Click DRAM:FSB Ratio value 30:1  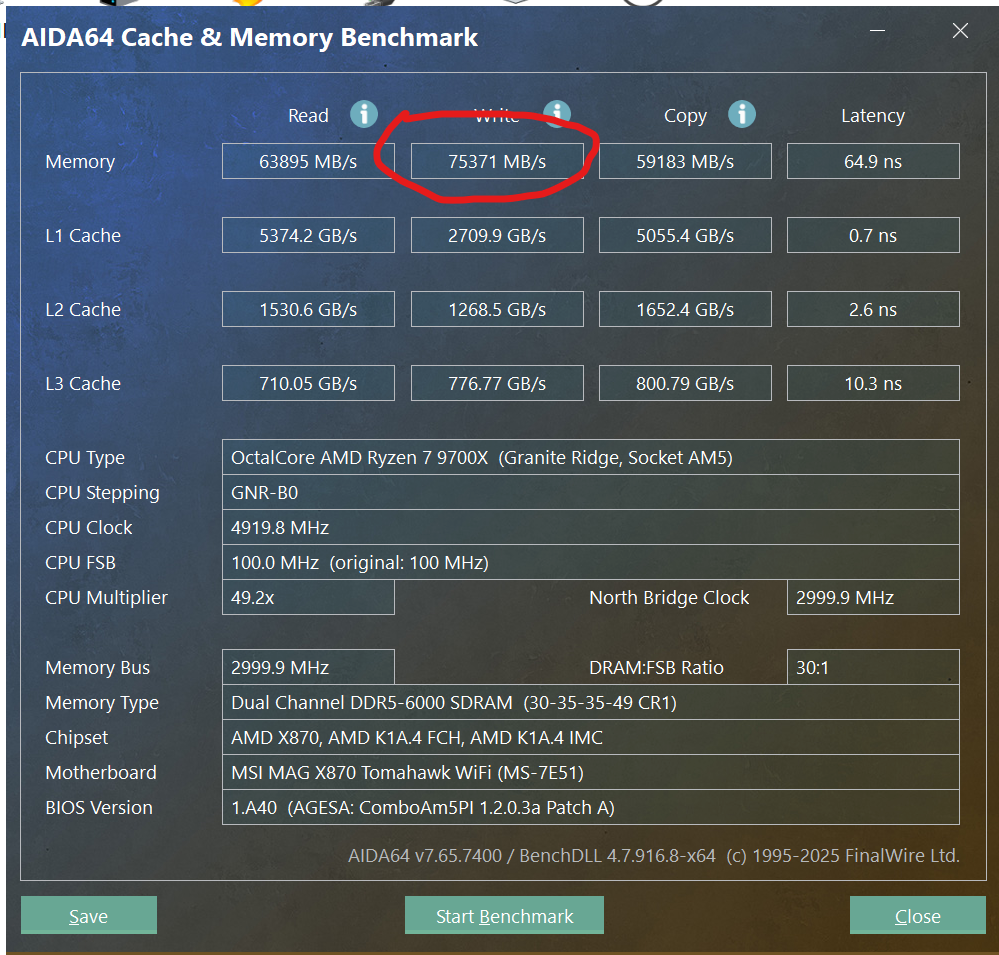pyautogui.click(x=873, y=667)
